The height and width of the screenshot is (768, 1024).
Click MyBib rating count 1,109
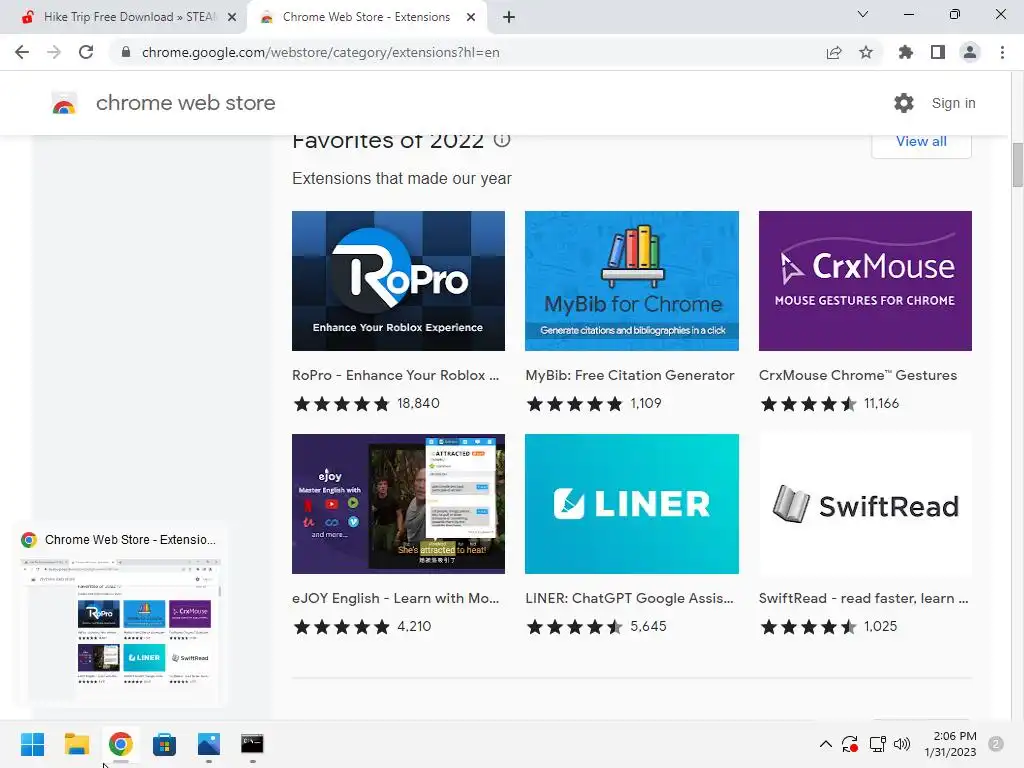click(x=646, y=404)
